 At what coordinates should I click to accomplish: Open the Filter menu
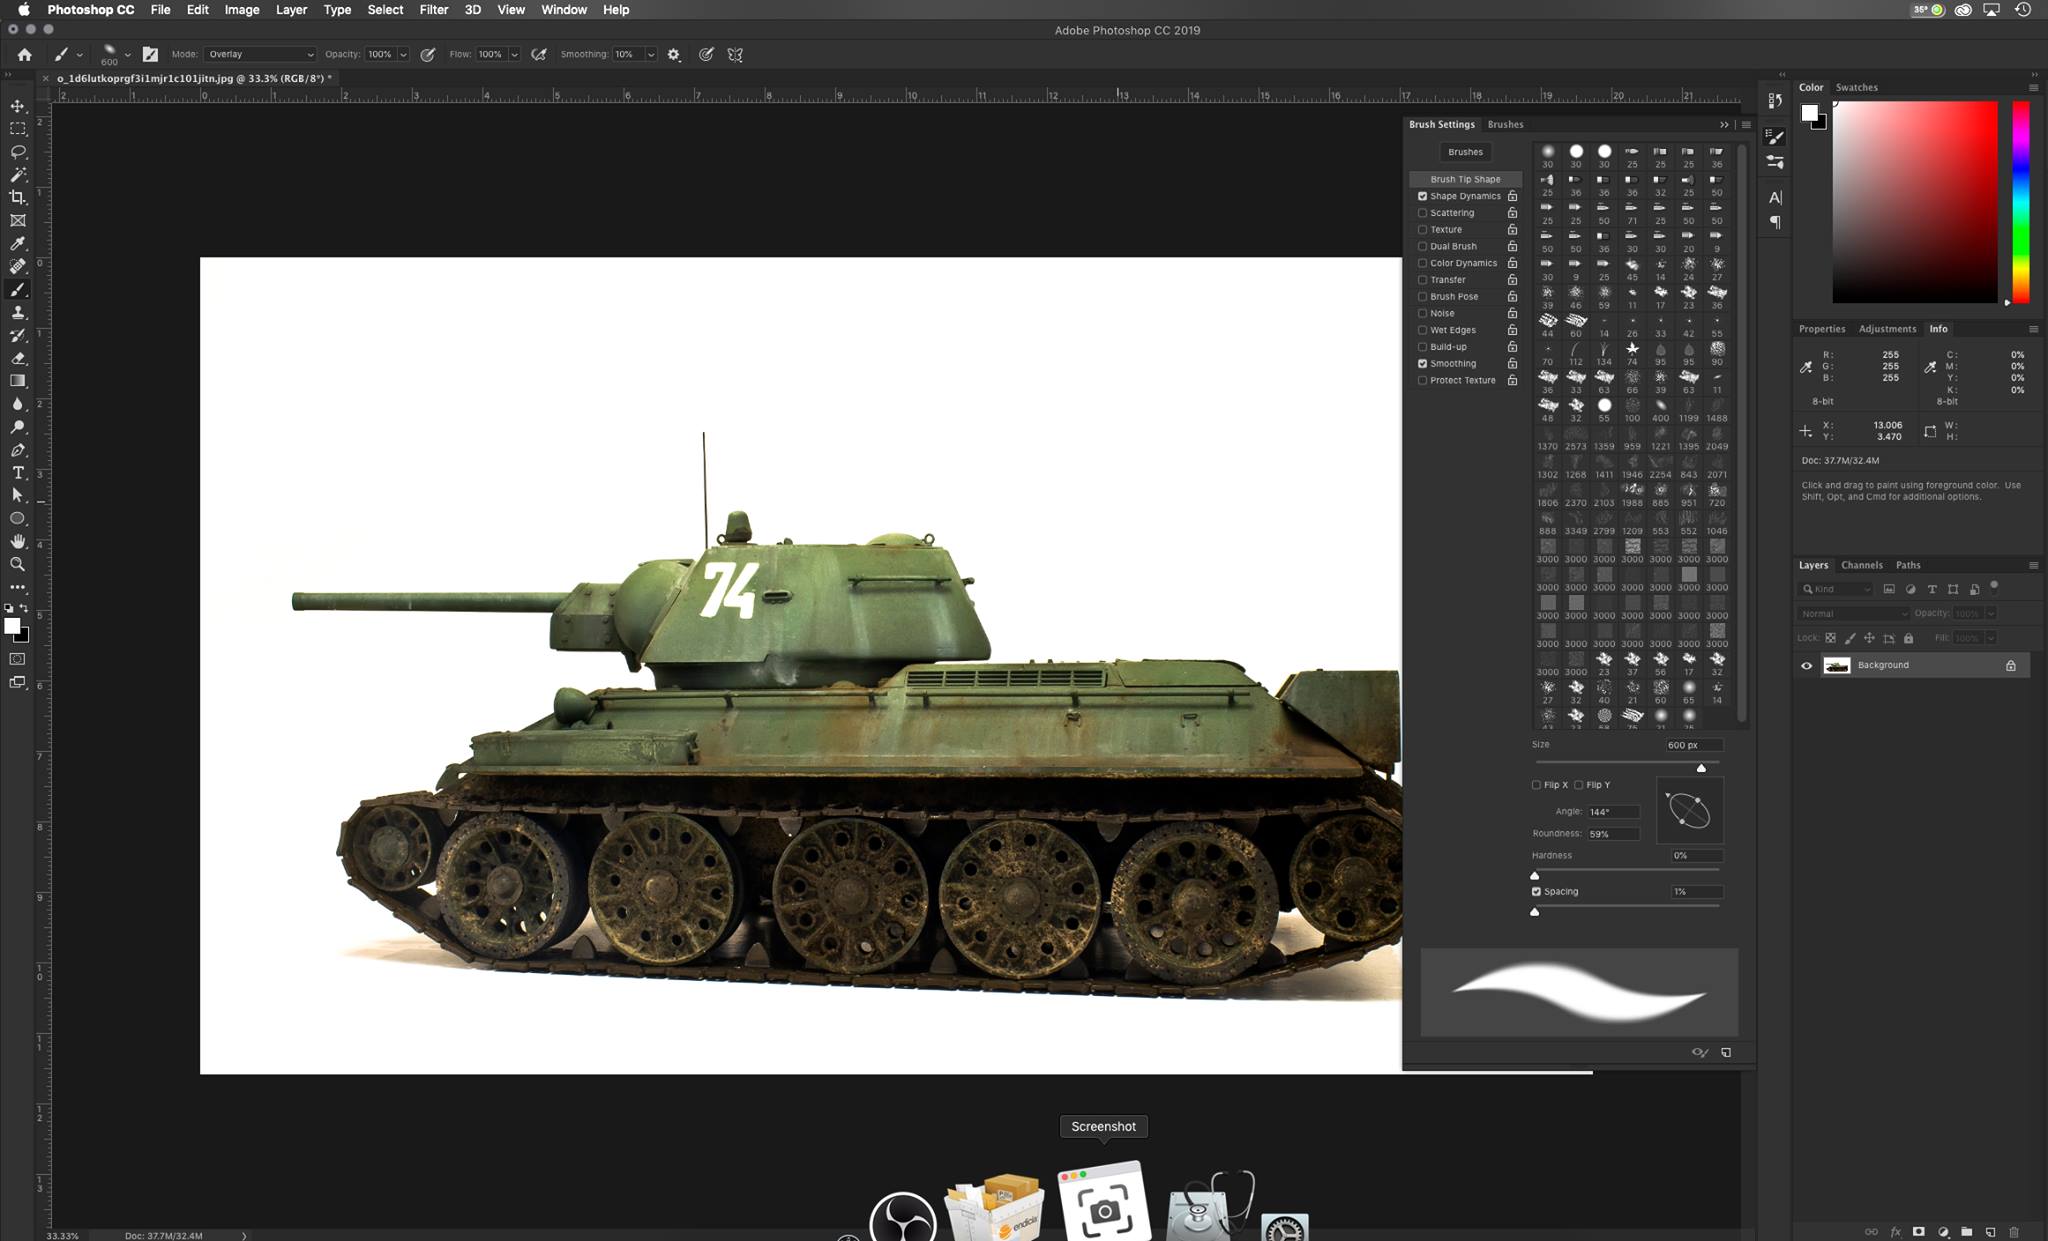click(x=433, y=10)
